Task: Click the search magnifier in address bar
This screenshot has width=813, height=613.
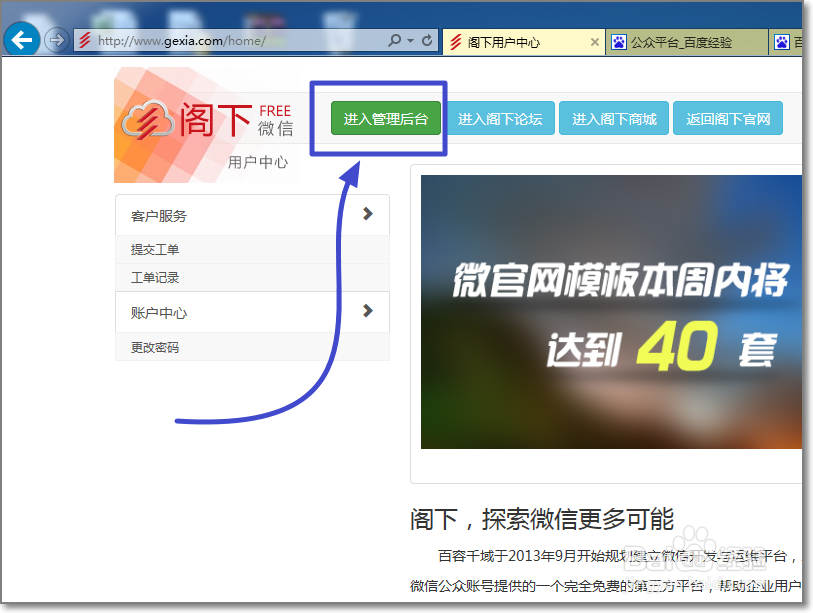Action: click(x=395, y=40)
